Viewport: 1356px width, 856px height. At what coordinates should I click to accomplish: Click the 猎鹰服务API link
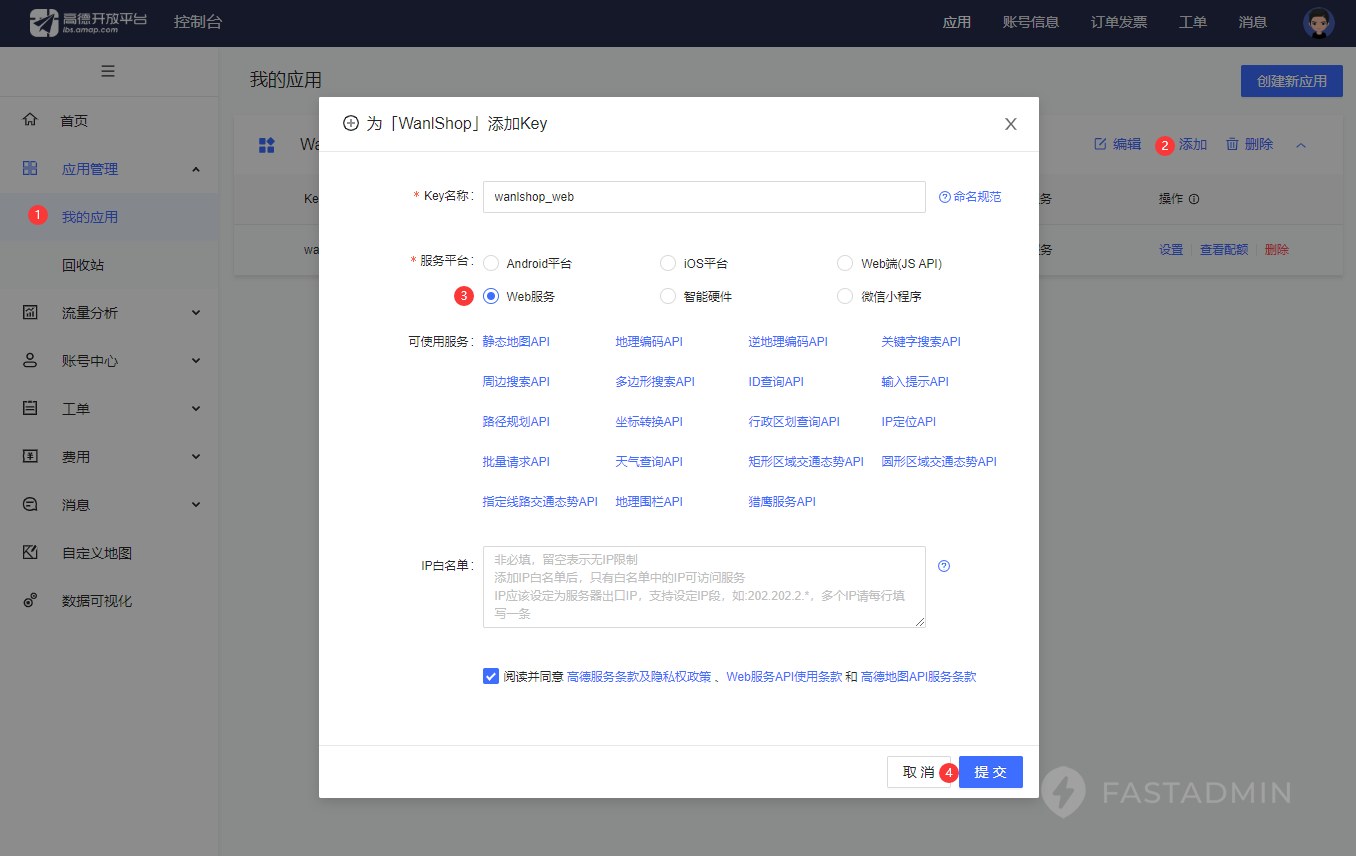[782, 502]
